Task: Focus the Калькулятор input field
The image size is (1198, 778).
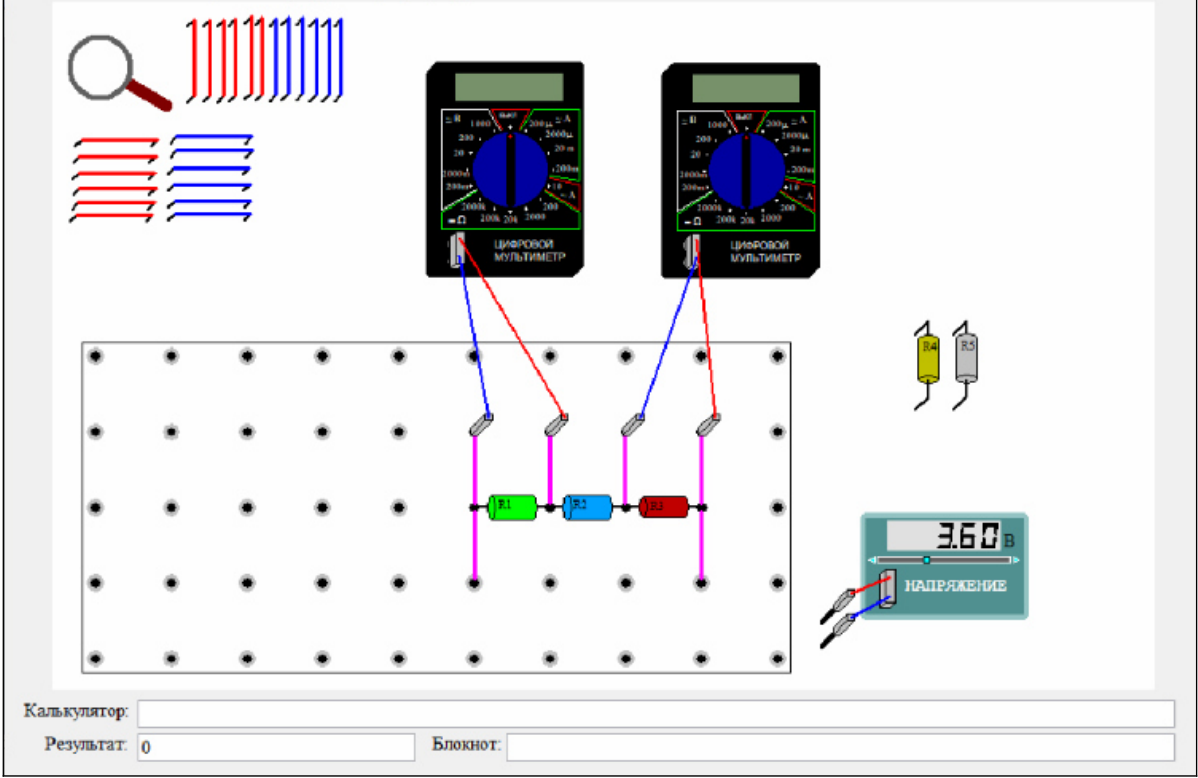Action: coord(656,713)
